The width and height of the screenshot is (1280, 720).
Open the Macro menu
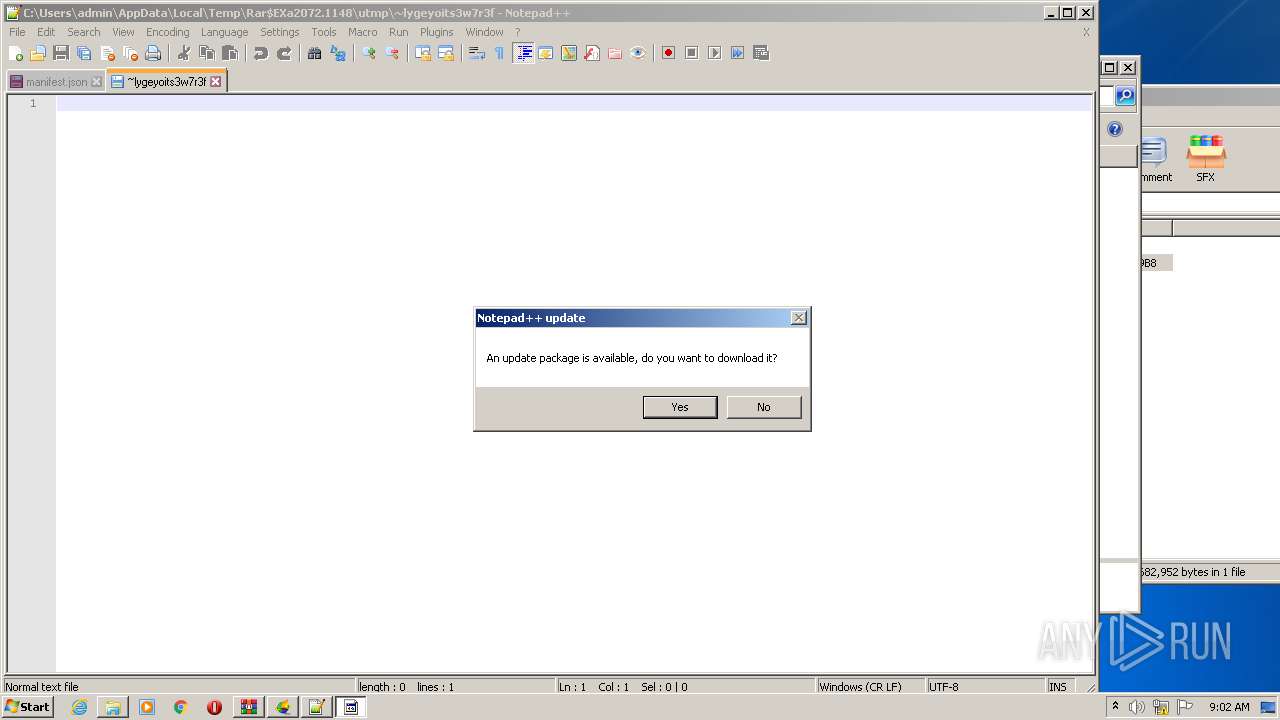(363, 32)
